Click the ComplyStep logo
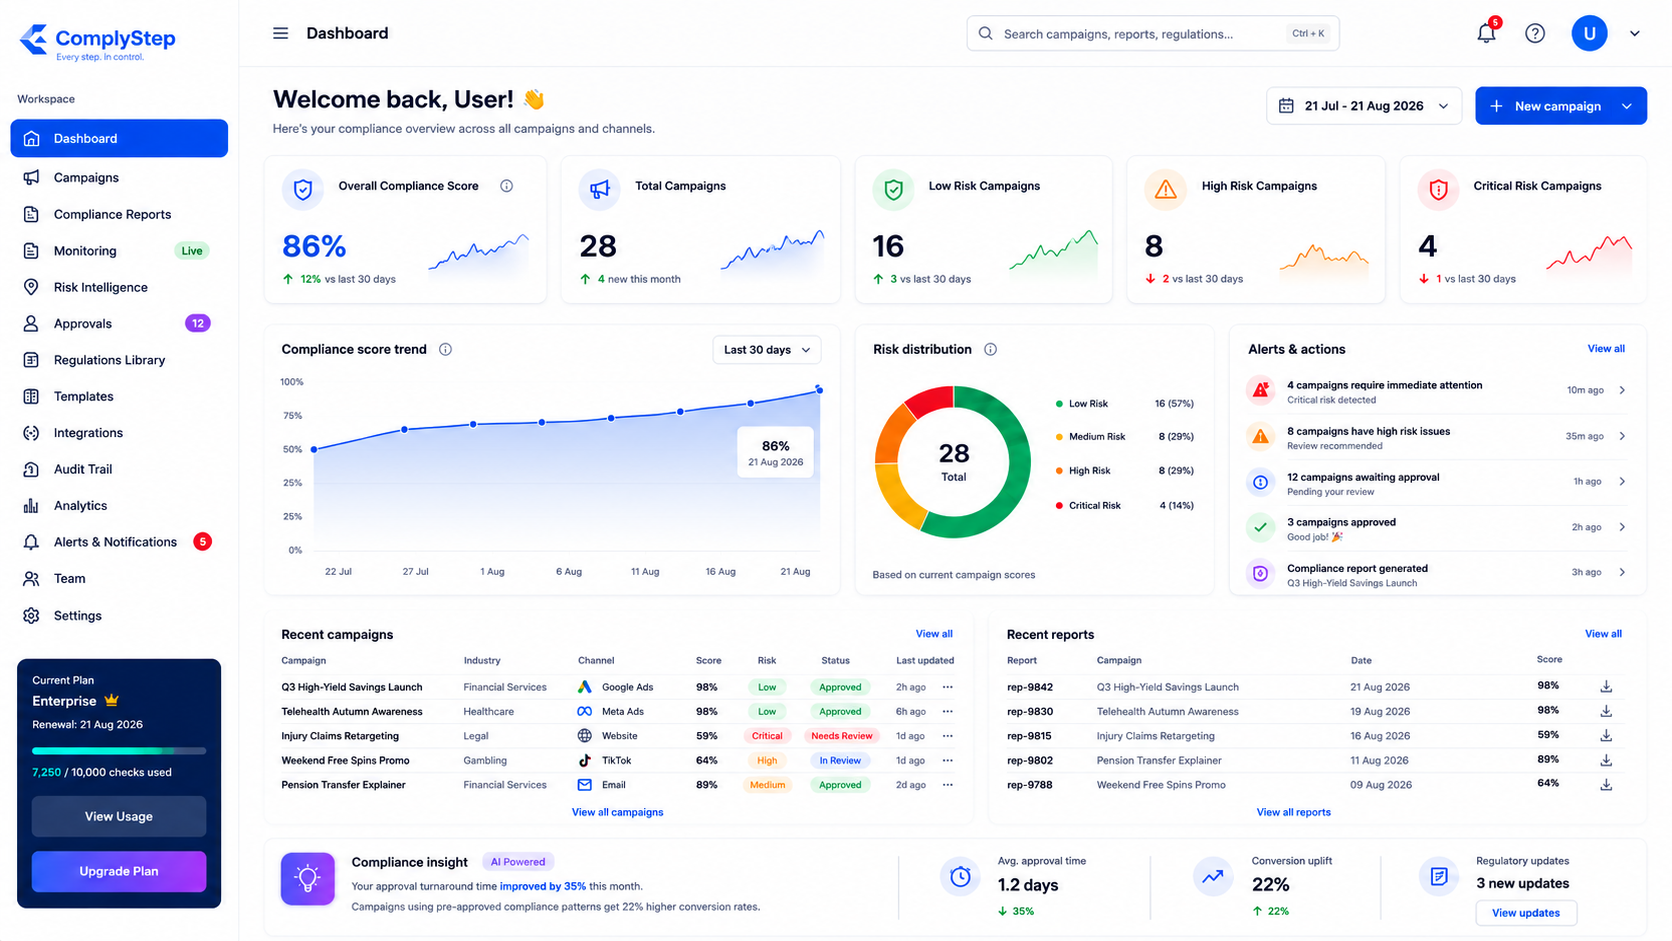The image size is (1672, 941). (97, 41)
